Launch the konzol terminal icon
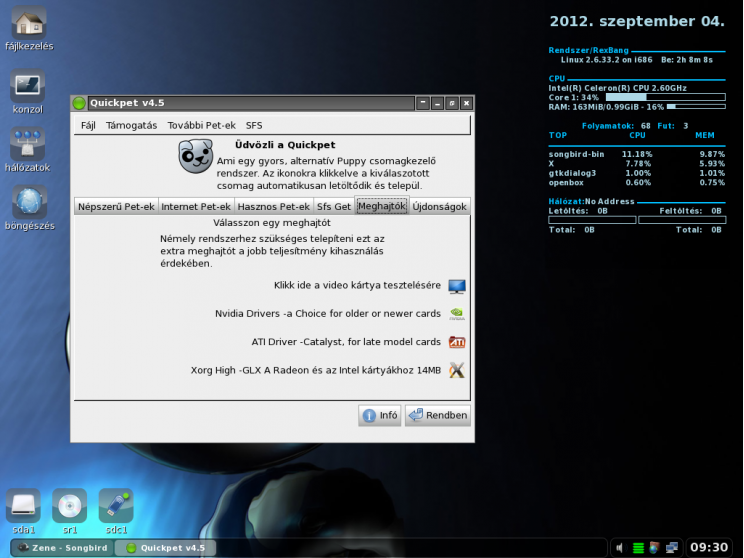 [28, 85]
